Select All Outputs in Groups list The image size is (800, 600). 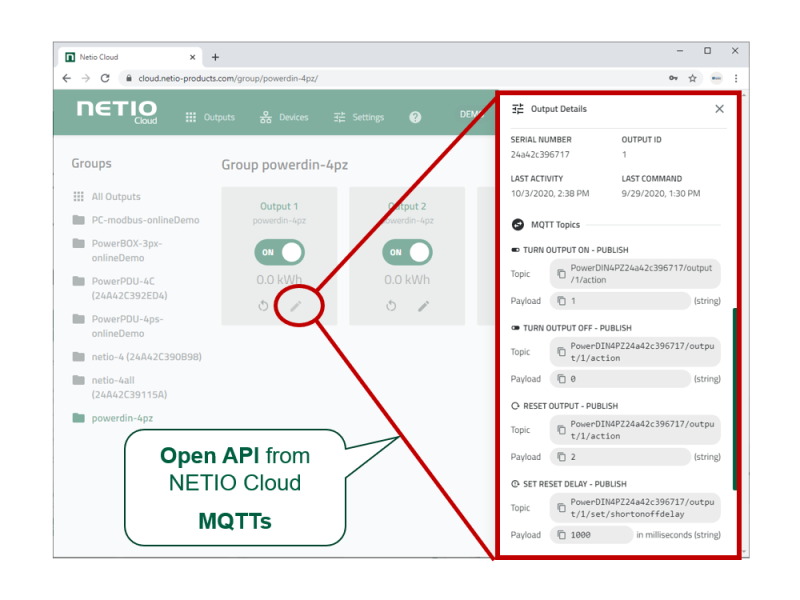point(107,196)
